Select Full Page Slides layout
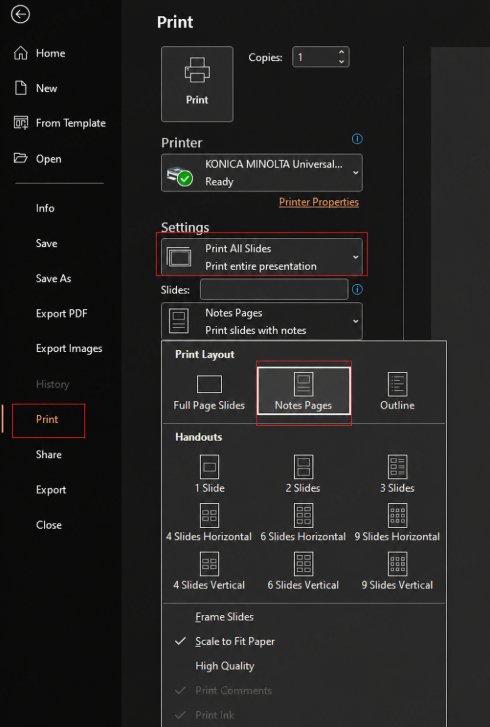The width and height of the screenshot is (490, 727). [209, 393]
